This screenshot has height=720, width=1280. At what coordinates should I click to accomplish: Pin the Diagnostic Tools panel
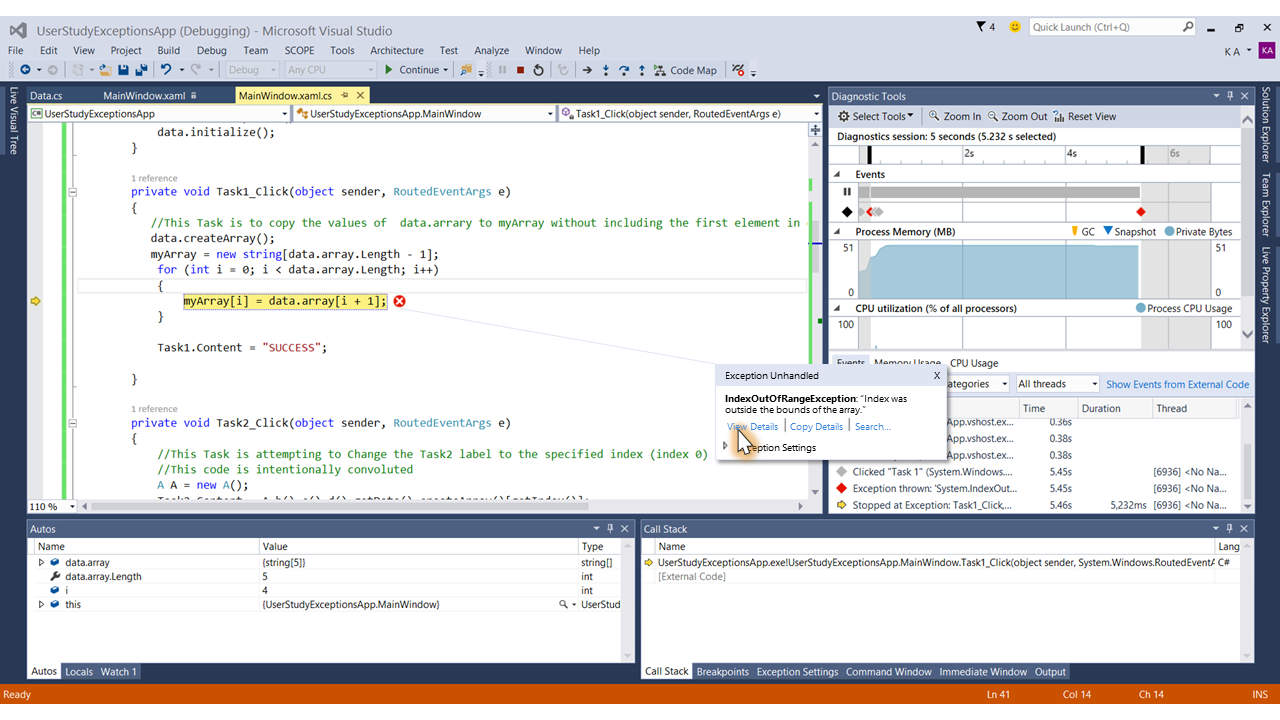click(x=1229, y=96)
